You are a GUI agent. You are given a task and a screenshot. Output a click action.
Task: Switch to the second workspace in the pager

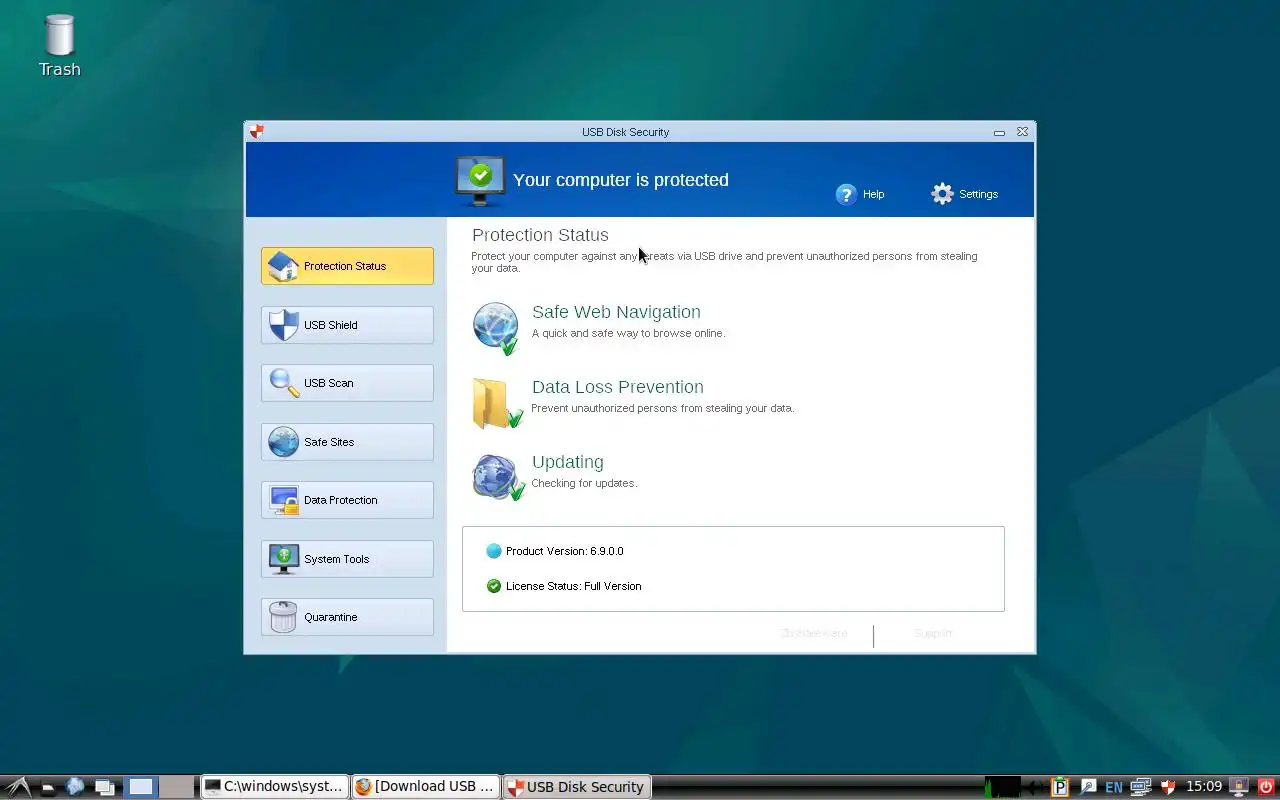176,787
